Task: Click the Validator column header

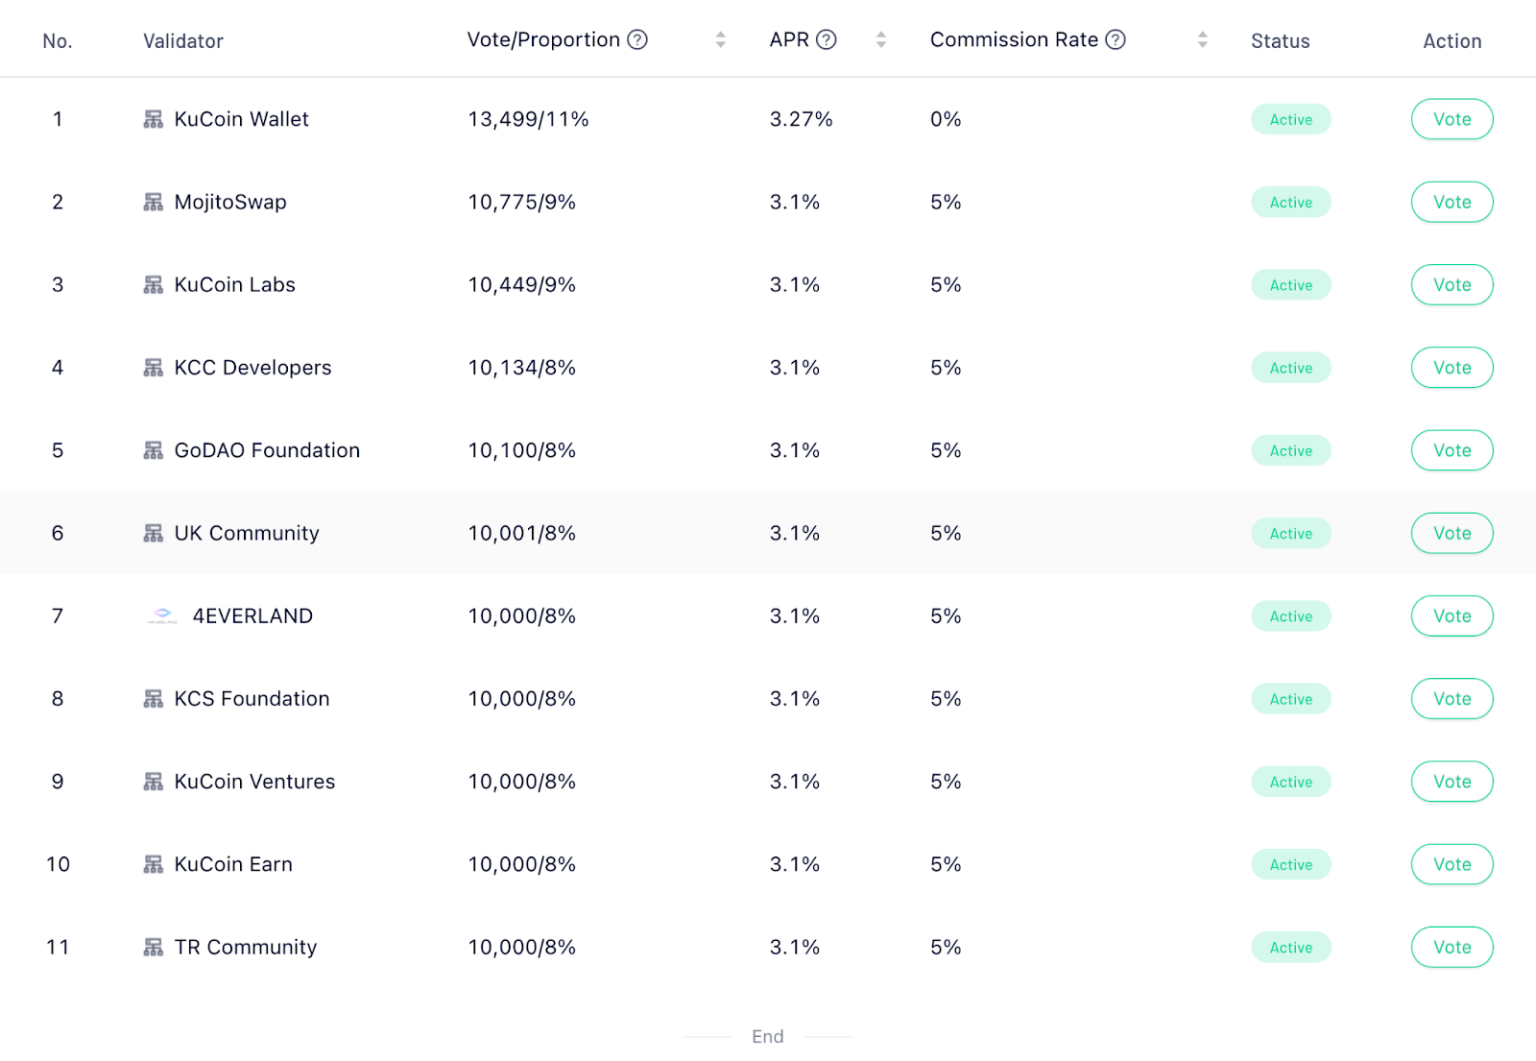Action: [x=183, y=41]
